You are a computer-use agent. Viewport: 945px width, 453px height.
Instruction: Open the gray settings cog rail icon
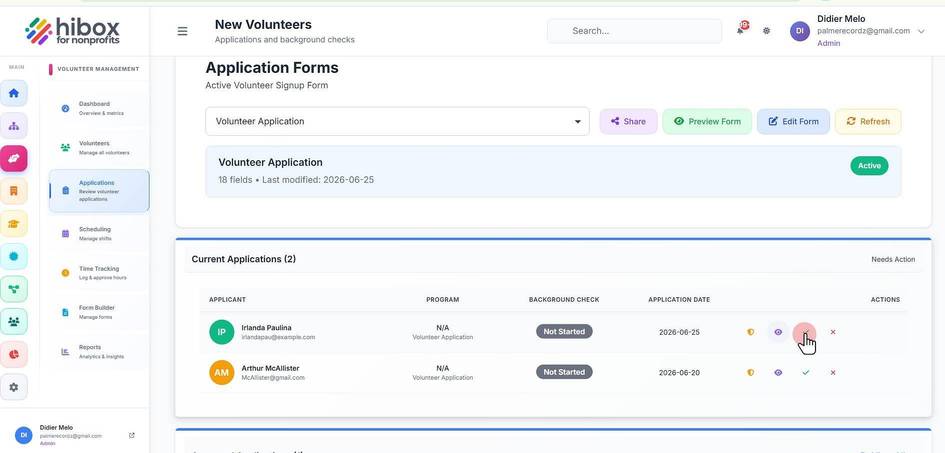point(14,387)
